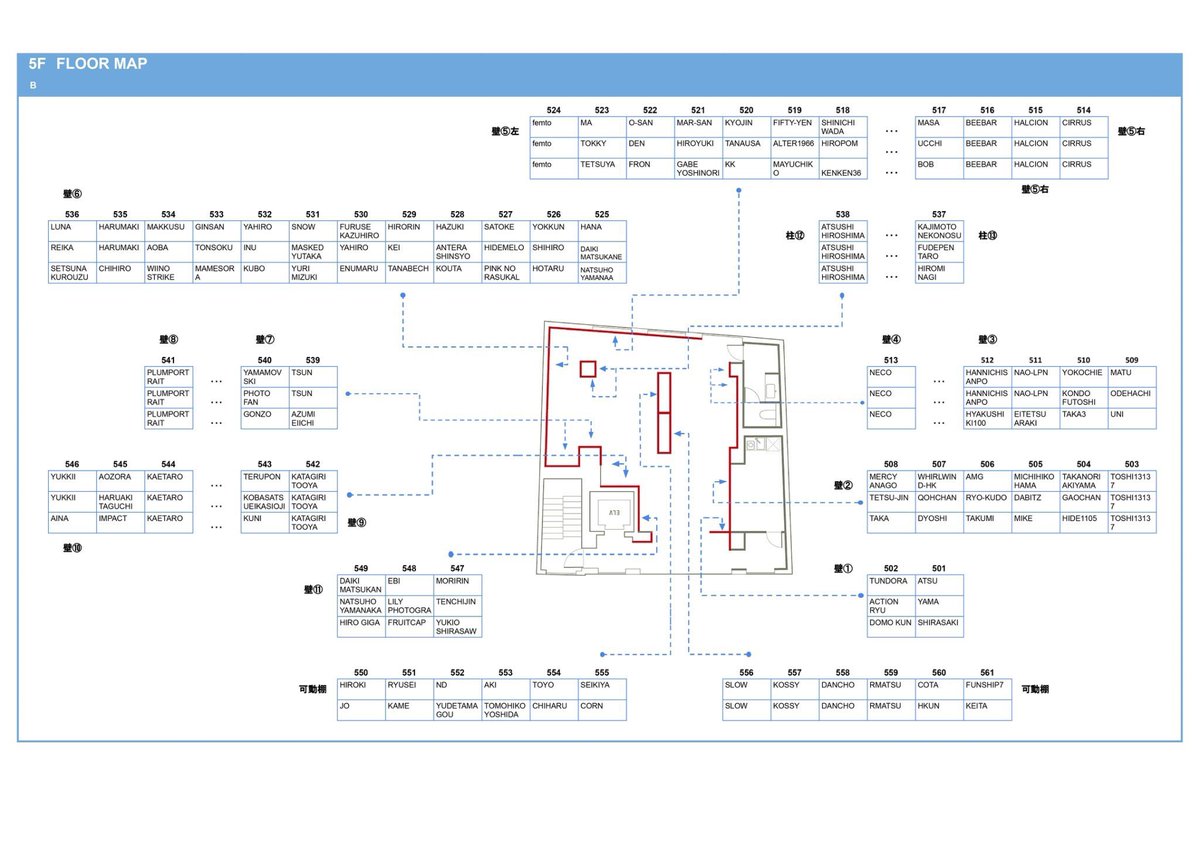Click the KYOJIN cell under 520

pyautogui.click(x=747, y=127)
